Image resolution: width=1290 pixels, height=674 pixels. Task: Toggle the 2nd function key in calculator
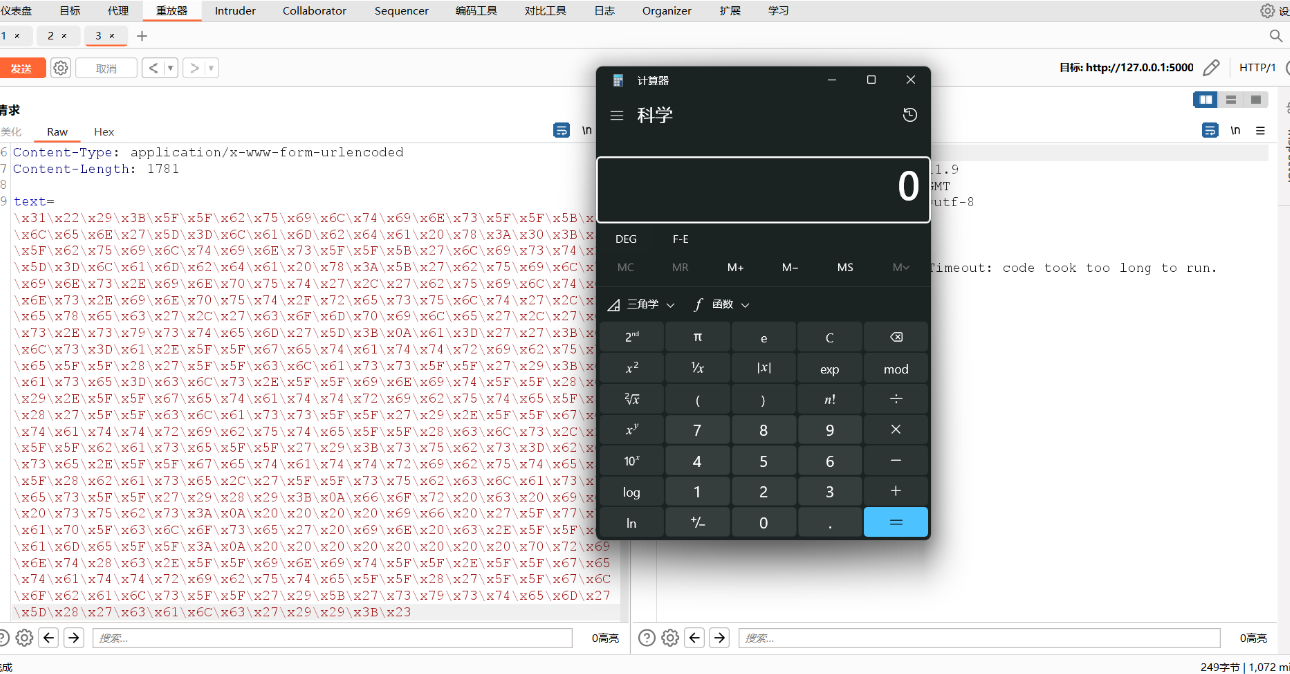click(632, 337)
